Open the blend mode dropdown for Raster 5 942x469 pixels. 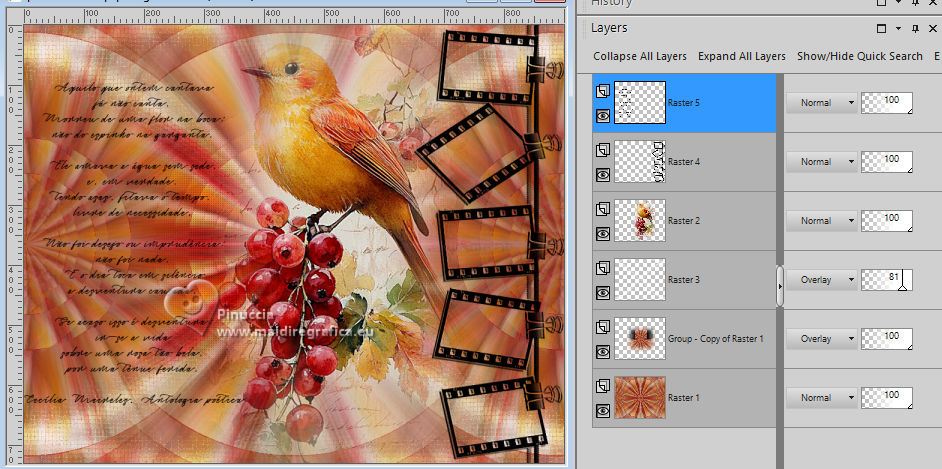tap(821, 103)
